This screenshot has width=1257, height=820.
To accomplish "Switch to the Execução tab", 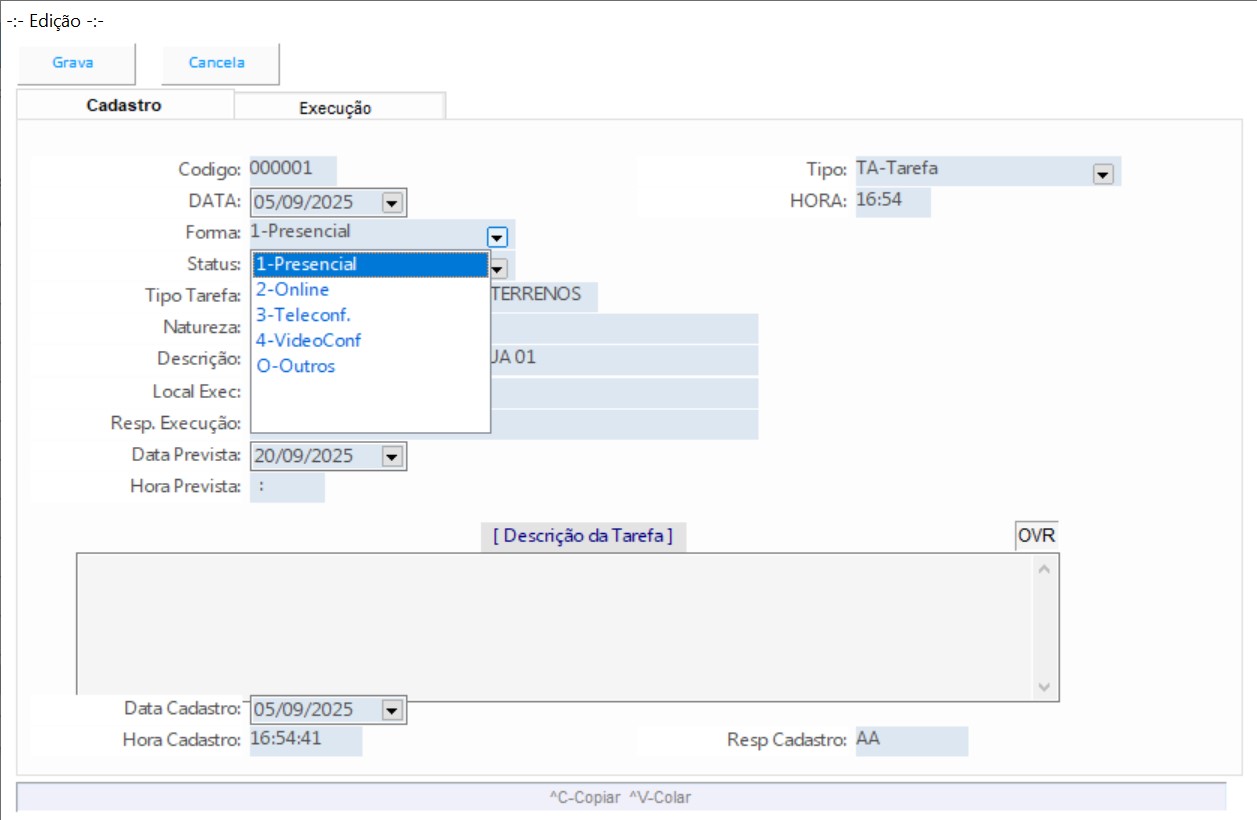I will pos(335,108).
